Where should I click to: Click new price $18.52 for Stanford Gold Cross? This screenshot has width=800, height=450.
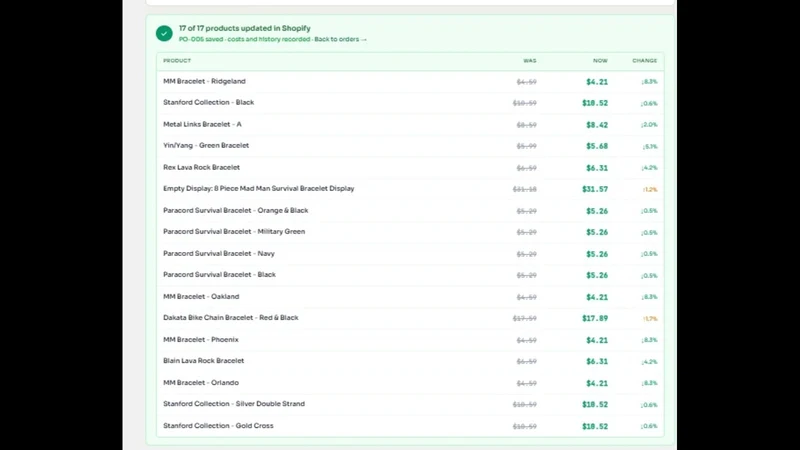point(595,426)
